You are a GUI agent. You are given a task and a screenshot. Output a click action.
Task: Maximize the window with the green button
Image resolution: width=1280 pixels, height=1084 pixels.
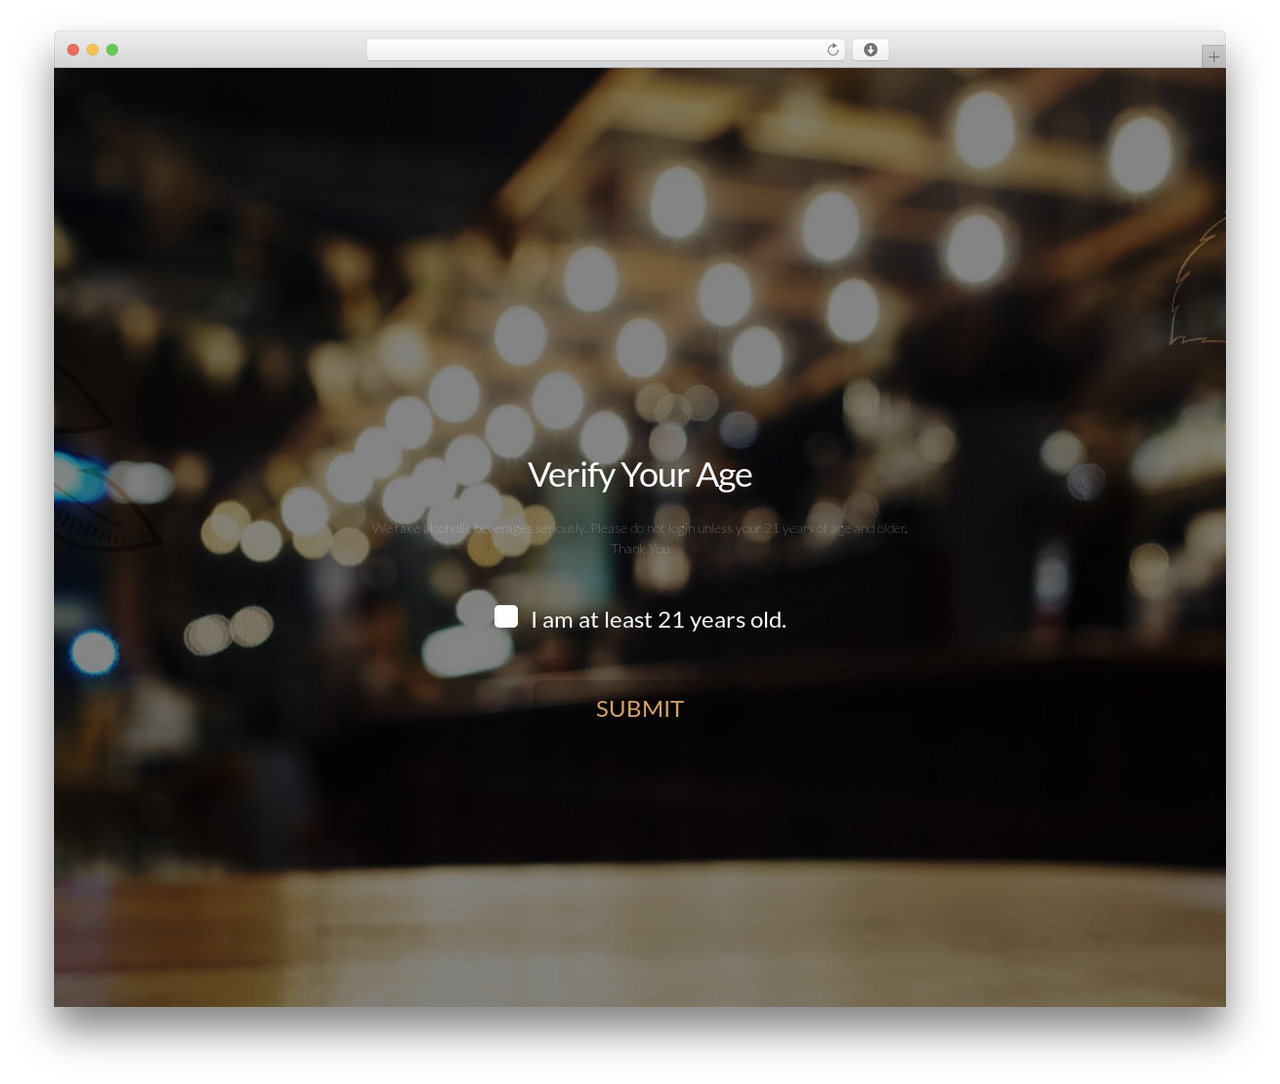[x=112, y=50]
